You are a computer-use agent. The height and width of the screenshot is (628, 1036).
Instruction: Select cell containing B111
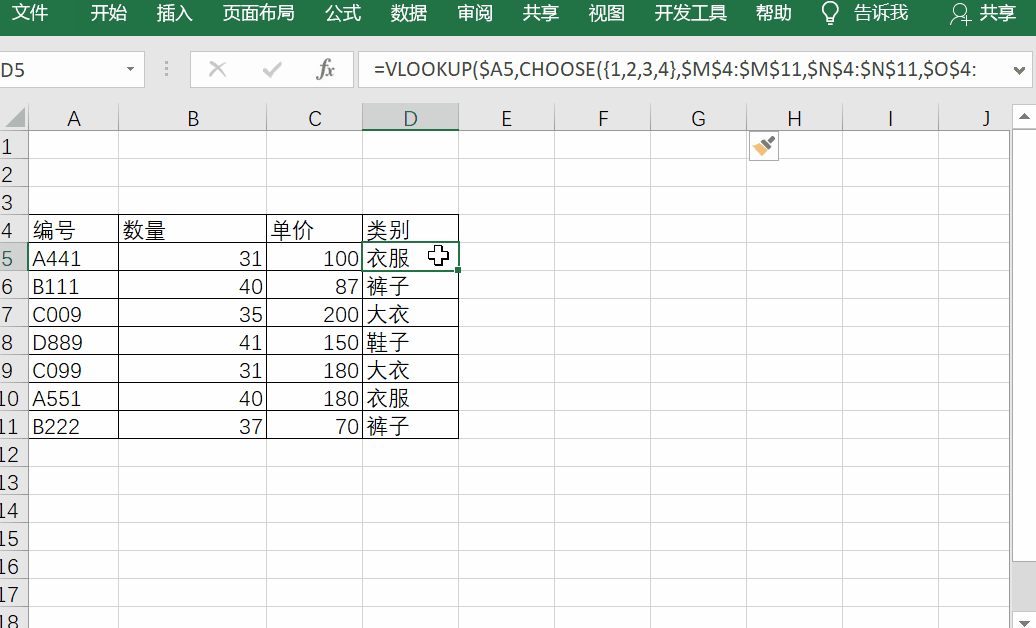tap(73, 286)
